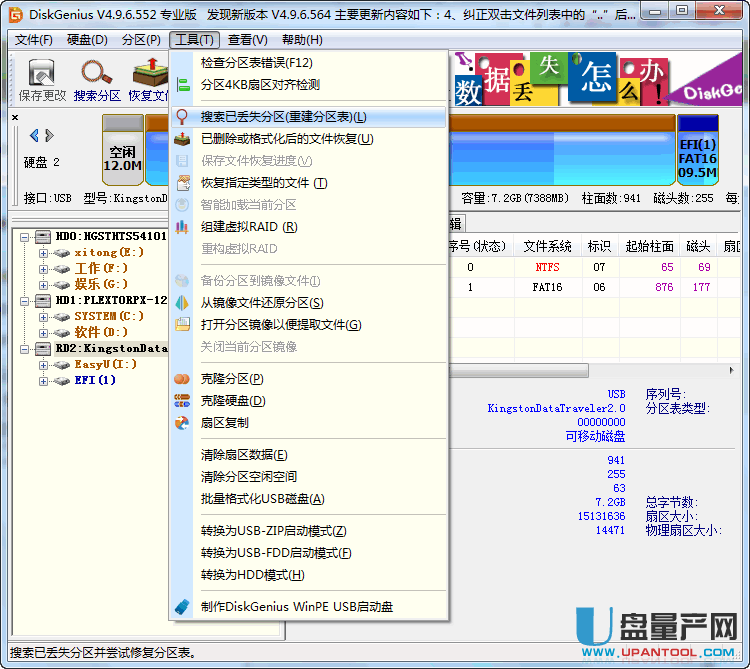Image resolution: width=750 pixels, height=669 pixels.
Task: Expand the SYSTEM(C:) tree node
Action: click(43, 317)
